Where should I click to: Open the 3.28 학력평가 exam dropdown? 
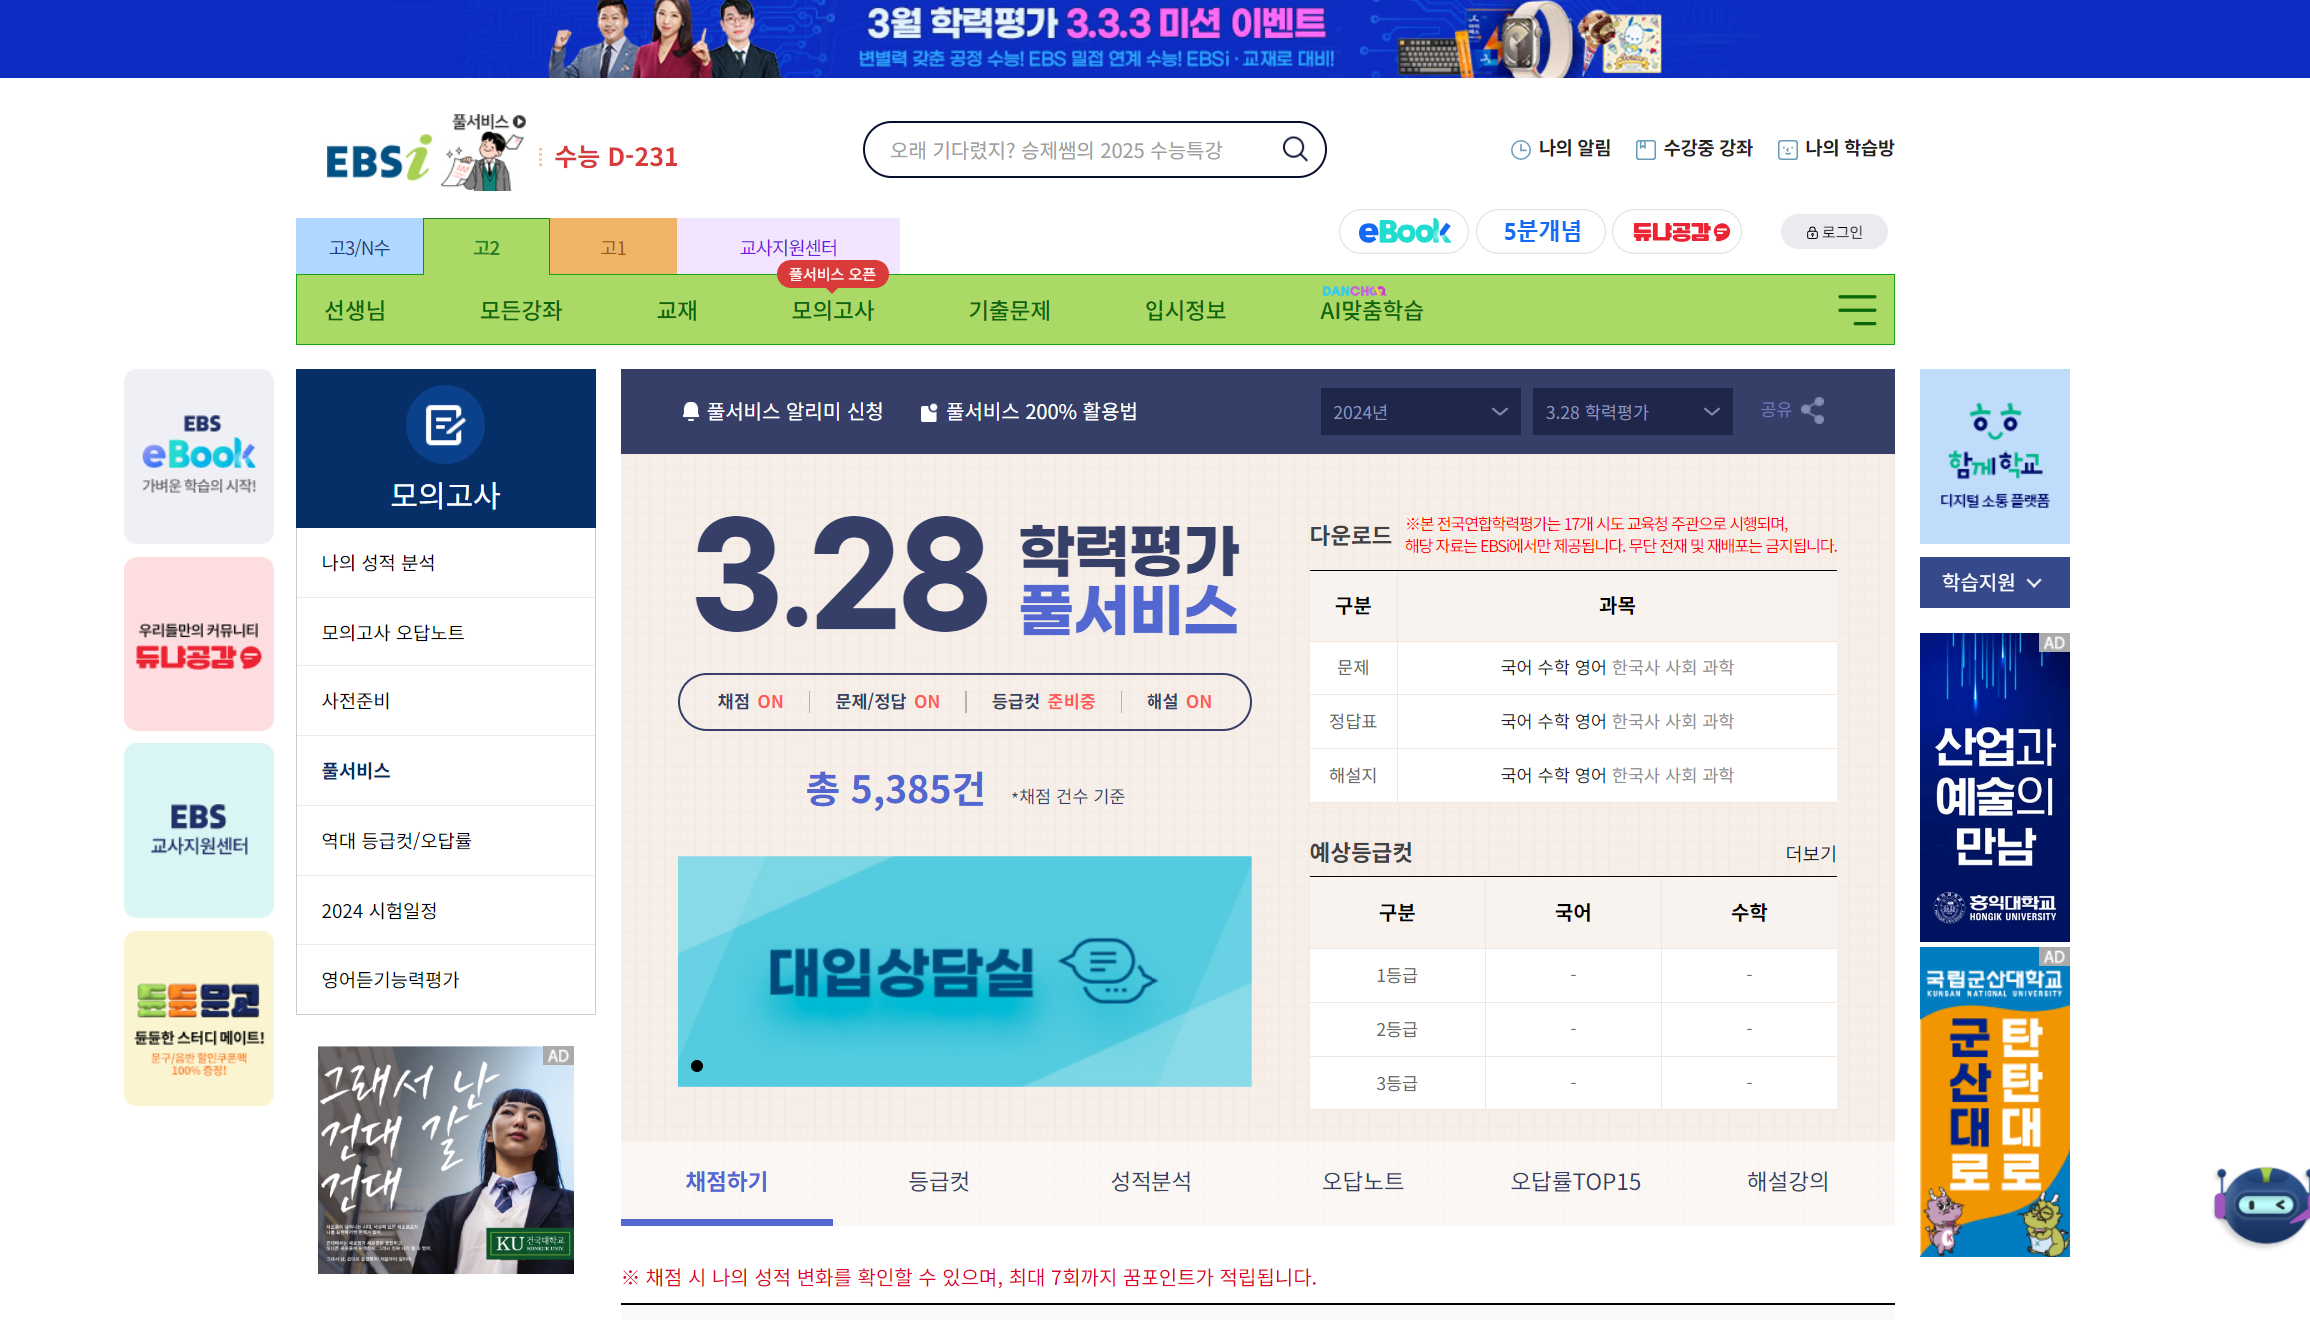(x=1632, y=412)
